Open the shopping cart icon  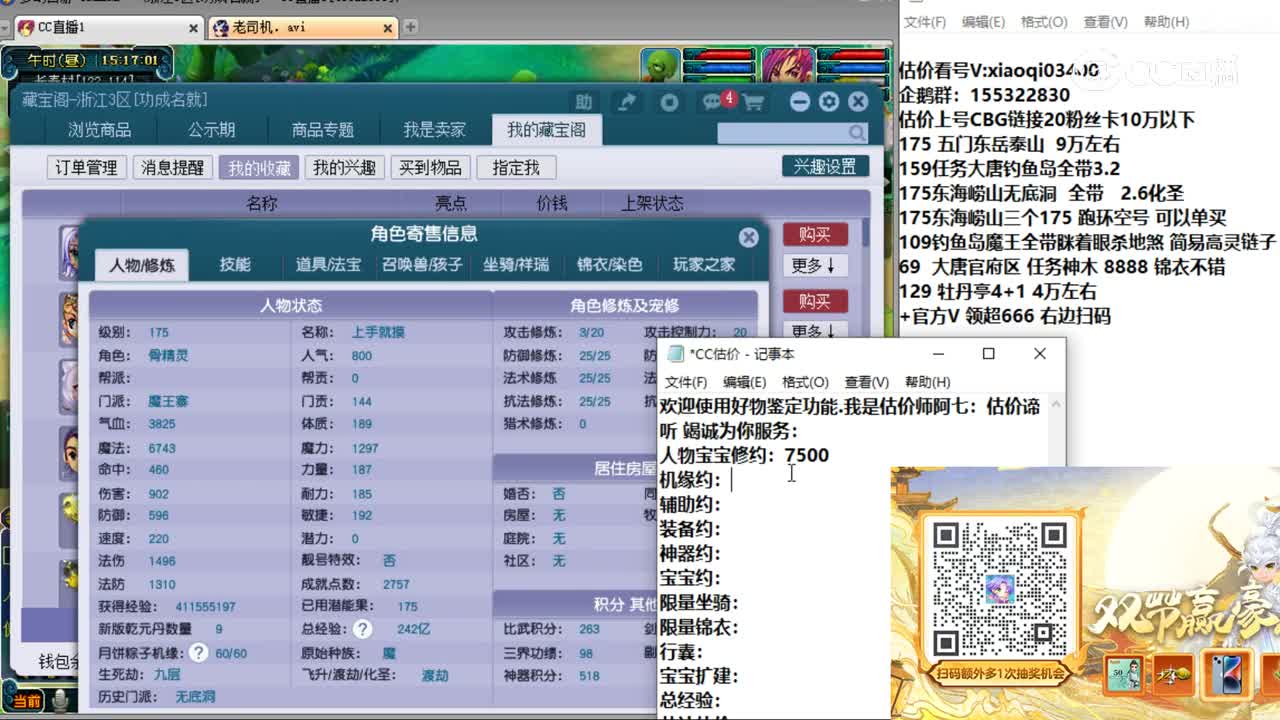coord(753,102)
